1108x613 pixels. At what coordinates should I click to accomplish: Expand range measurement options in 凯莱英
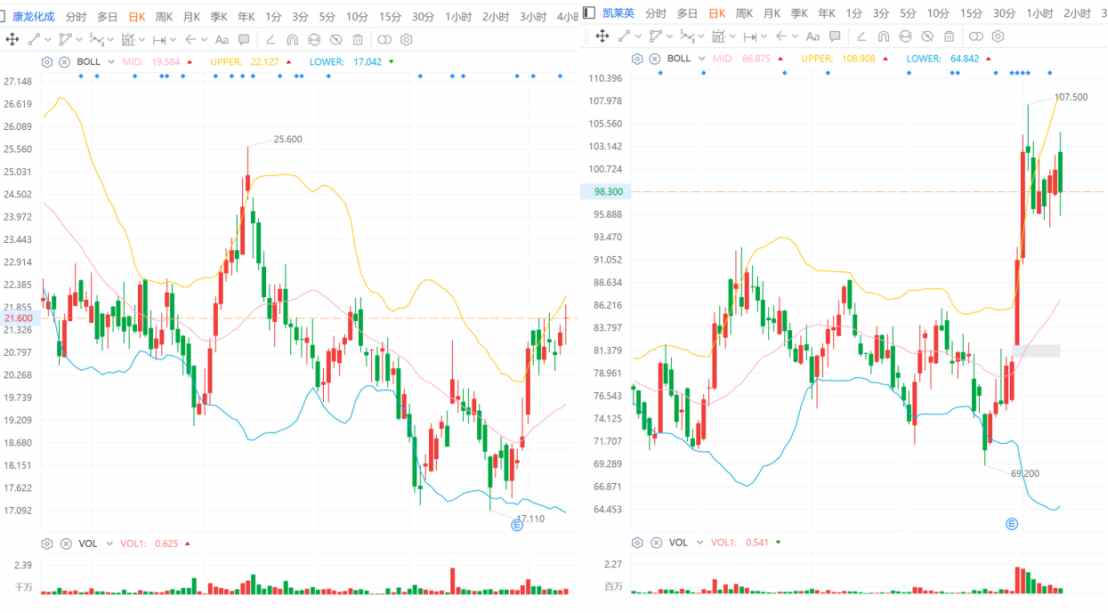tap(764, 36)
